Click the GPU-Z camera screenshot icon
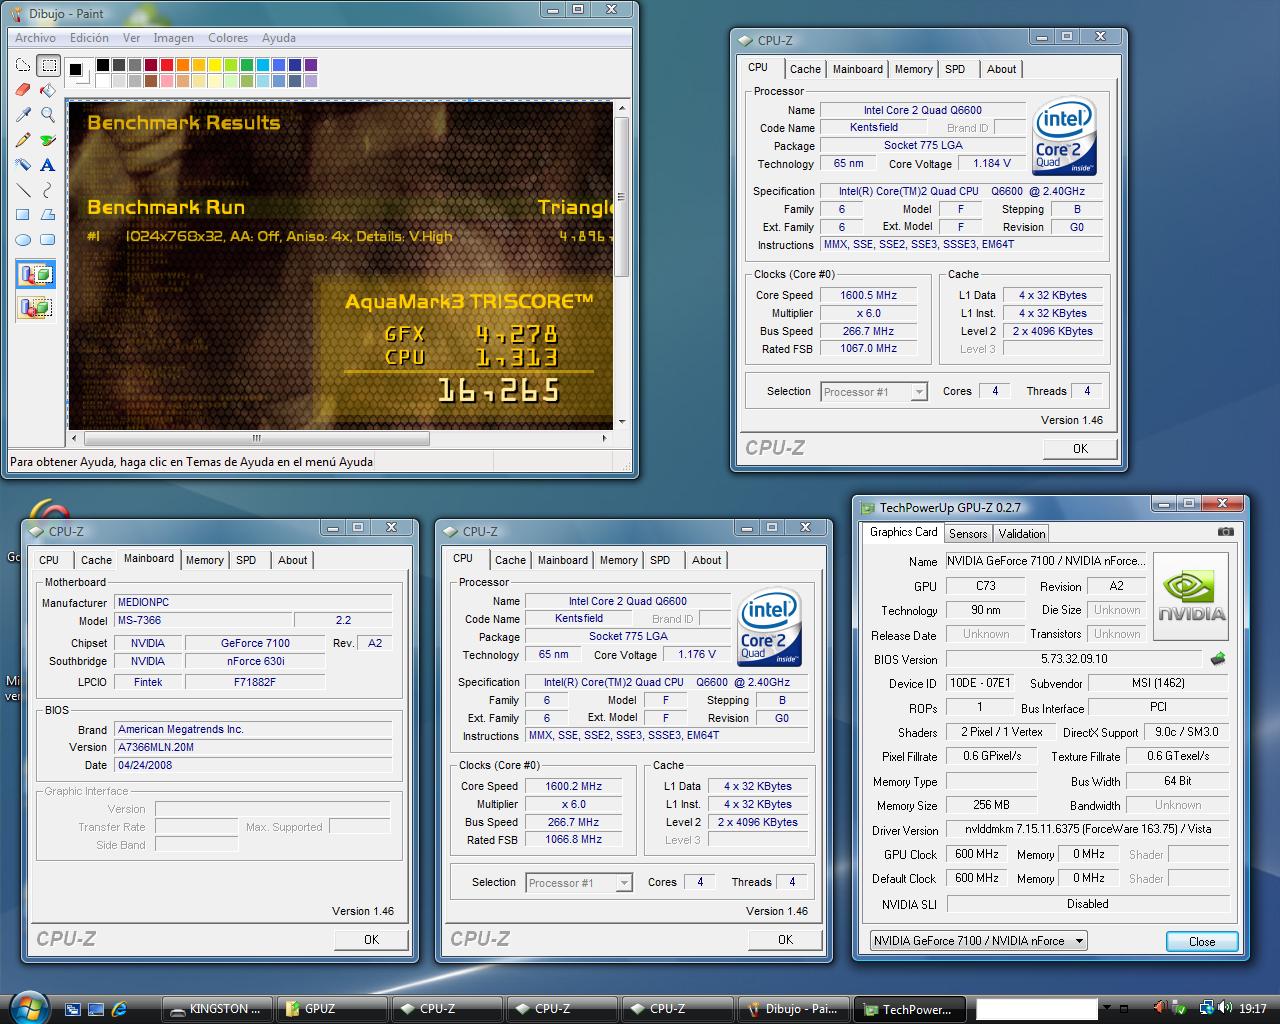Viewport: 1280px width, 1024px height. [x=1225, y=532]
